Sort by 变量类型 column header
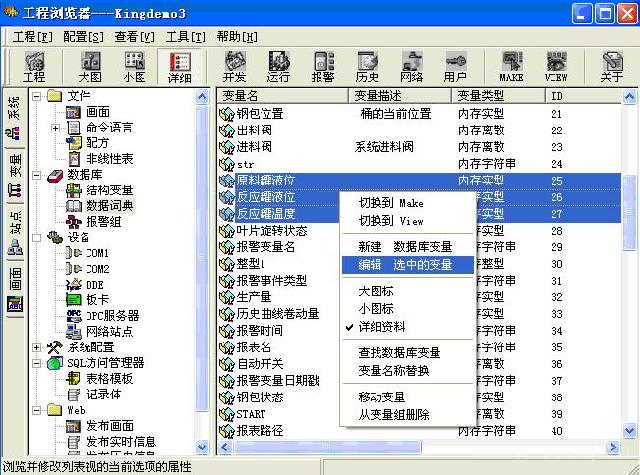Image resolution: width=640 pixels, height=475 pixels. 498,96
